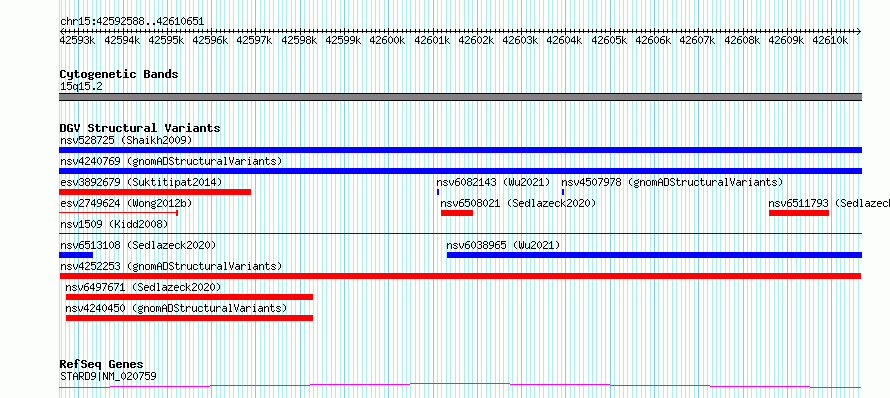Select the nsv528725 blue variant bar
This screenshot has height=398, width=890.
[x=460, y=150]
